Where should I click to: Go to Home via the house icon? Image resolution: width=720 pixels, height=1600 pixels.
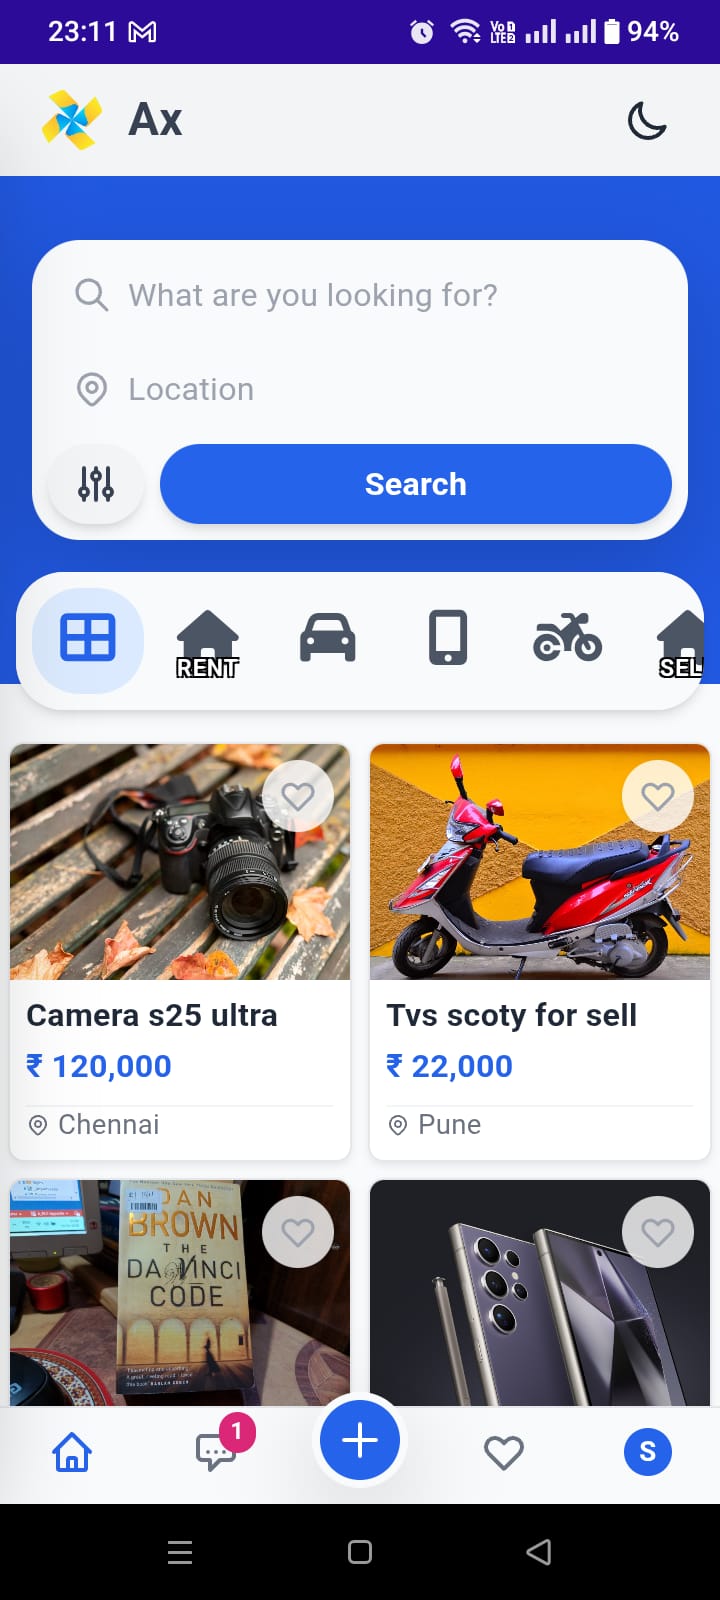(x=71, y=1452)
